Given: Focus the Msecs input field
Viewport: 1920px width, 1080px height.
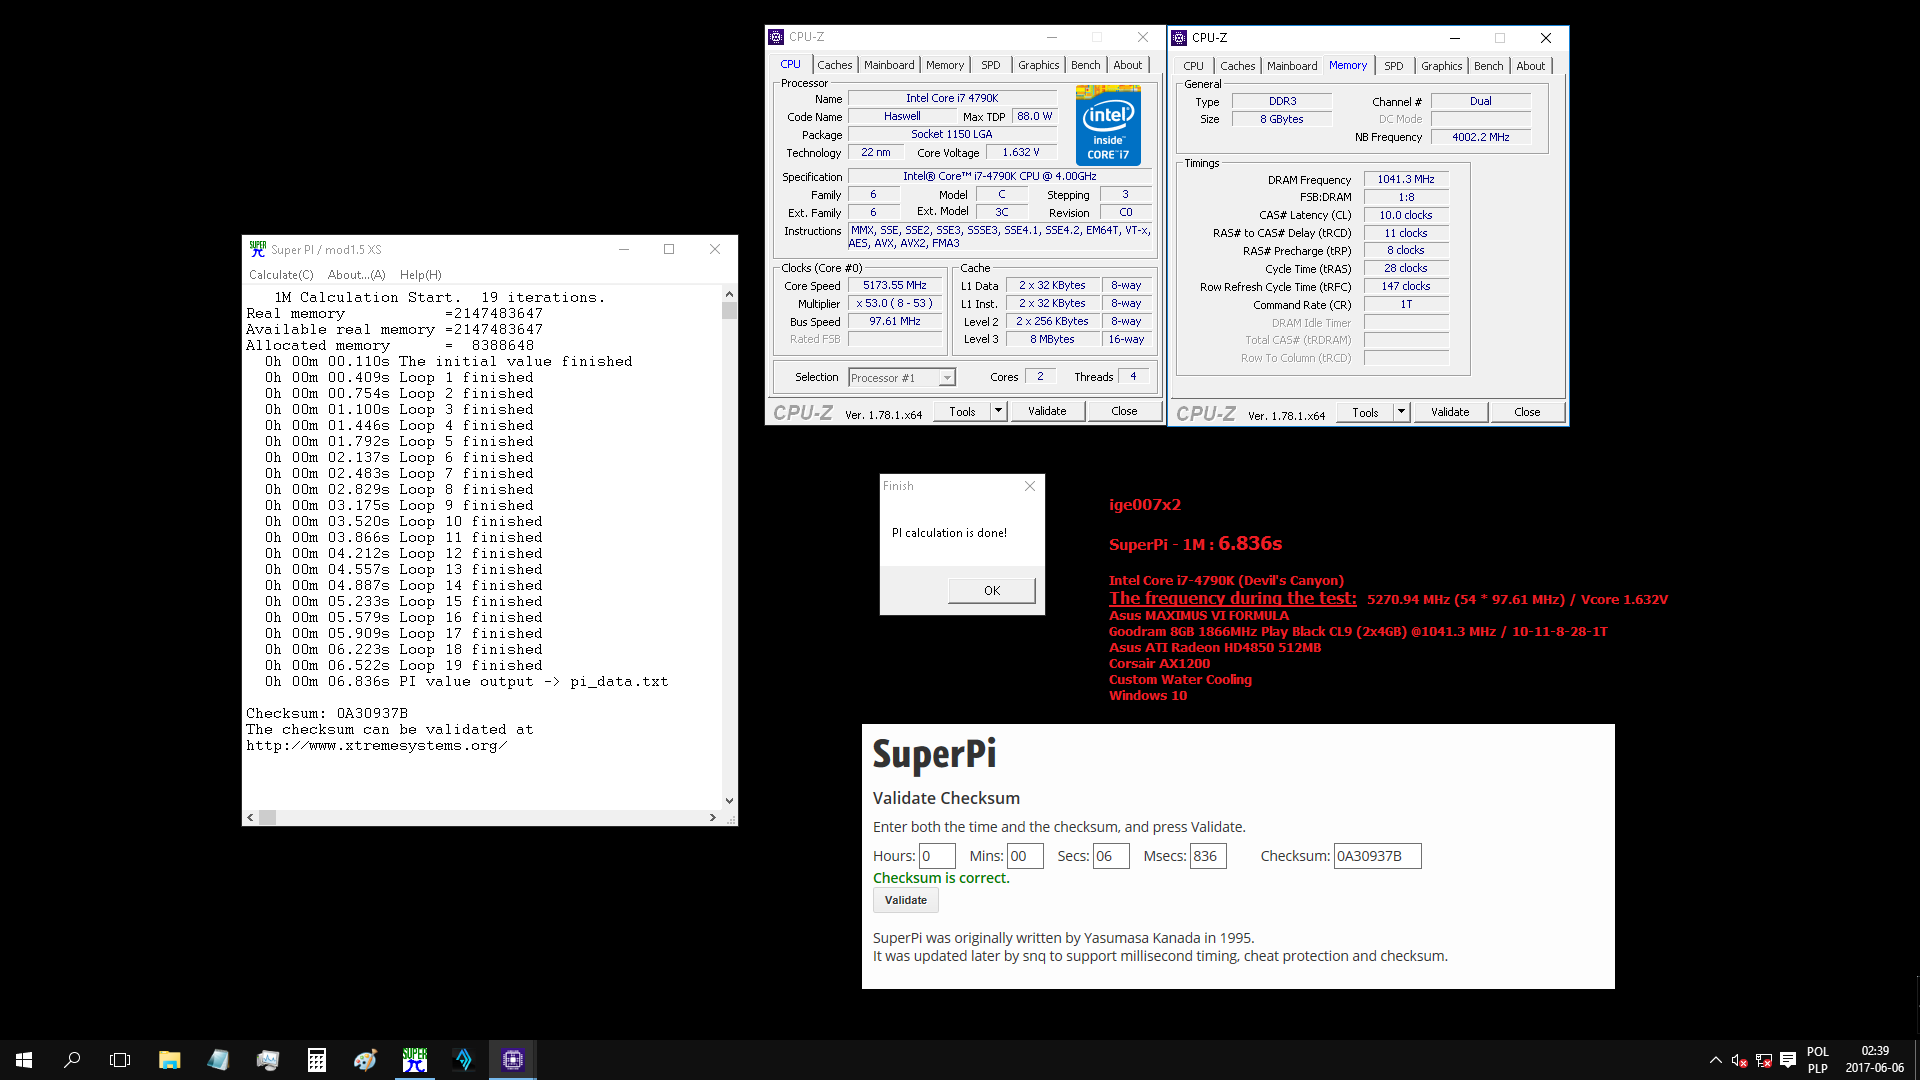Looking at the screenshot, I should click(x=1208, y=856).
